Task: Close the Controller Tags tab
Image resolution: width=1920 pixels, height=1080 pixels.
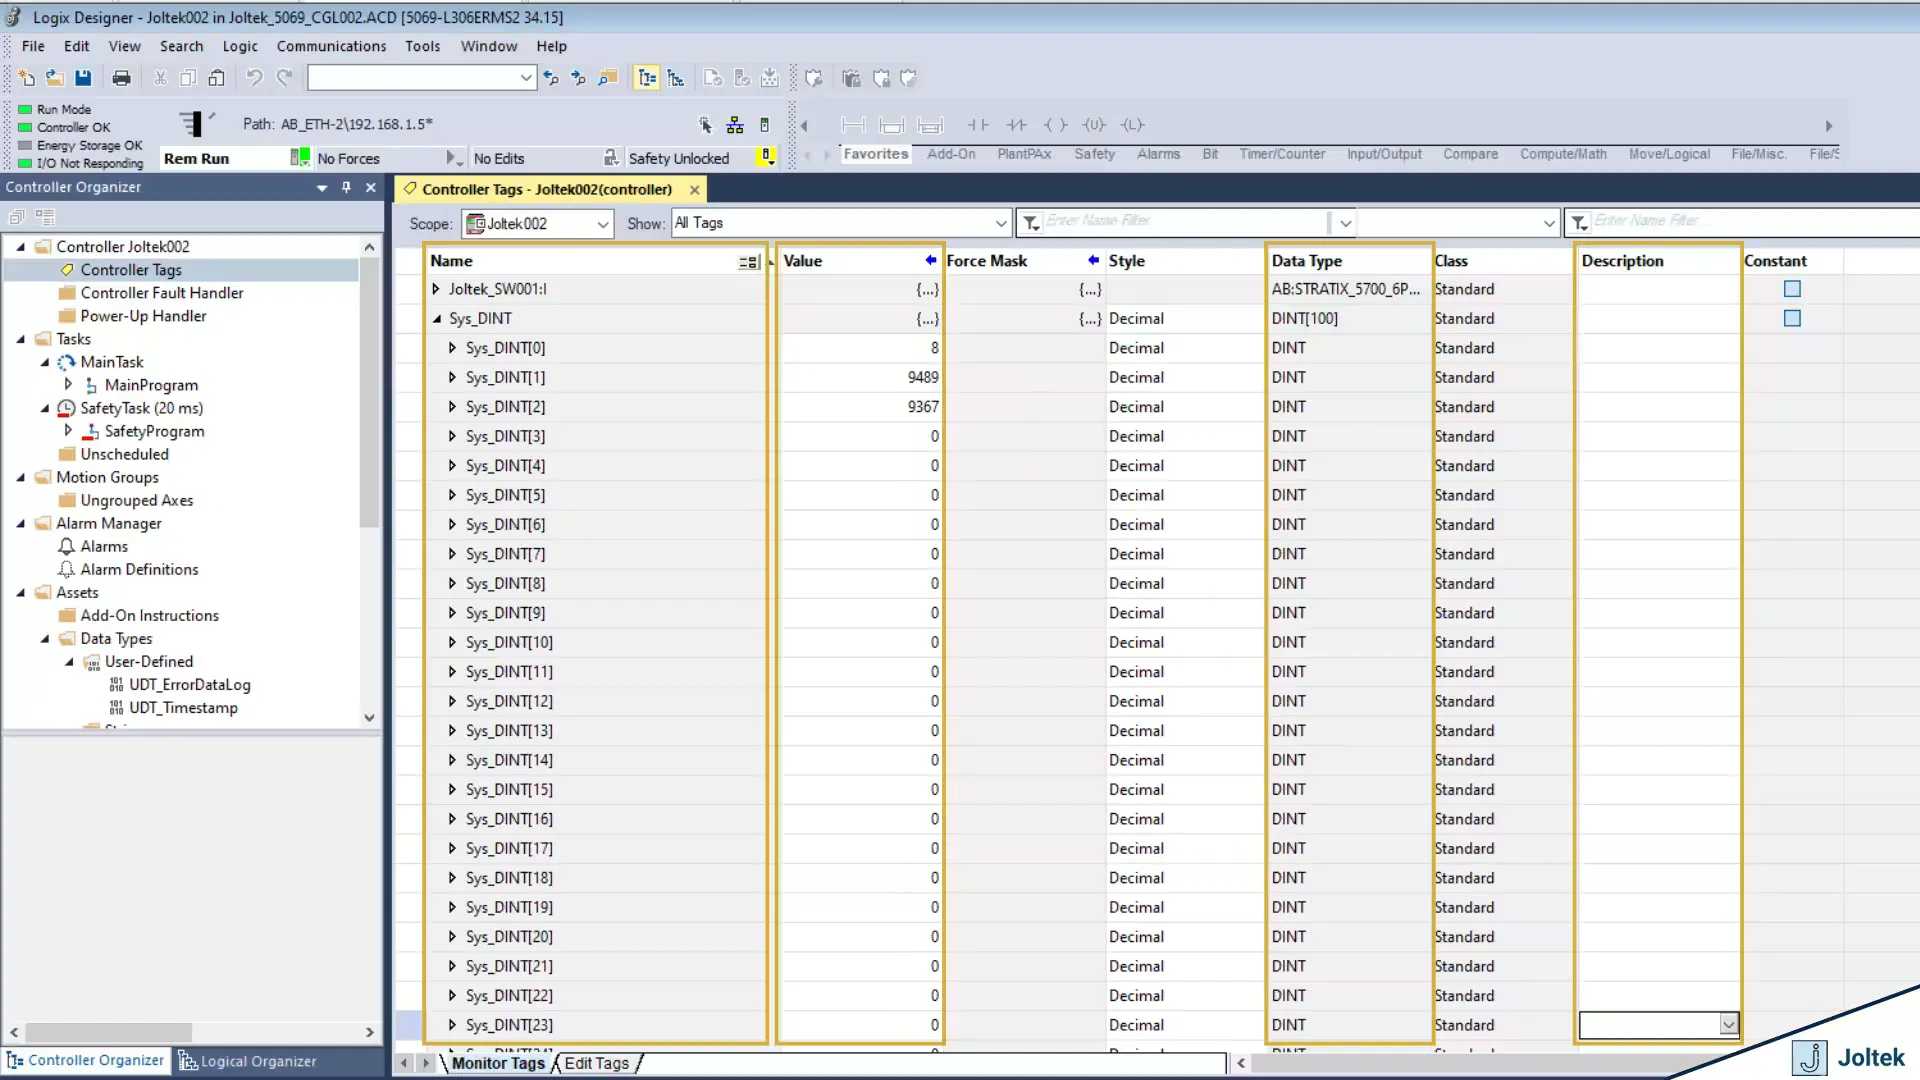Action: click(694, 189)
